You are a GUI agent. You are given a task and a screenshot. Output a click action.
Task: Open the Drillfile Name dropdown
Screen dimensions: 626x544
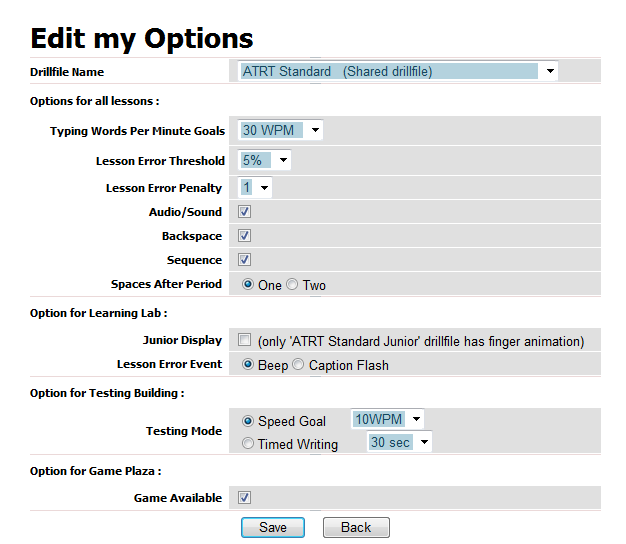click(398, 71)
